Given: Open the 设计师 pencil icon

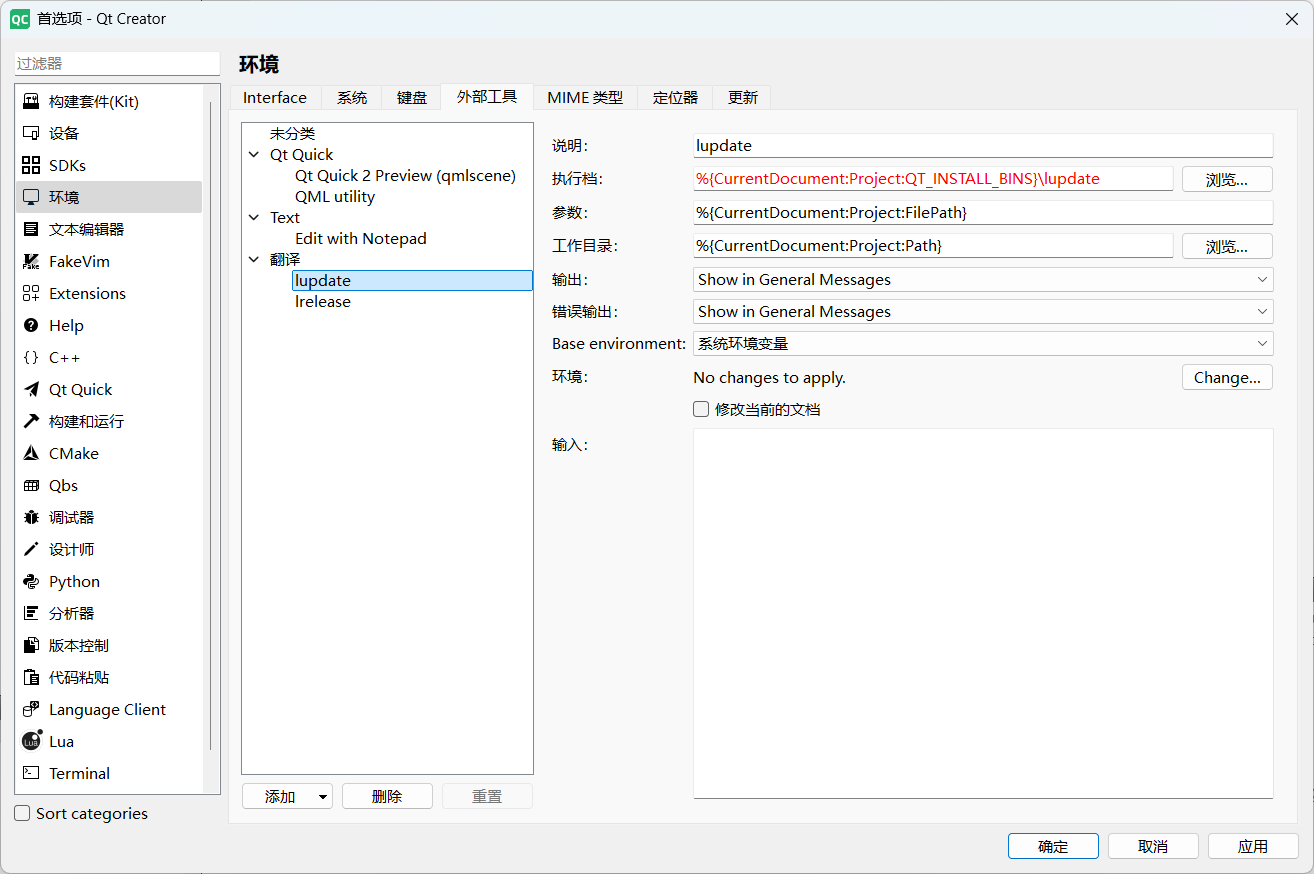Looking at the screenshot, I should click(31, 549).
